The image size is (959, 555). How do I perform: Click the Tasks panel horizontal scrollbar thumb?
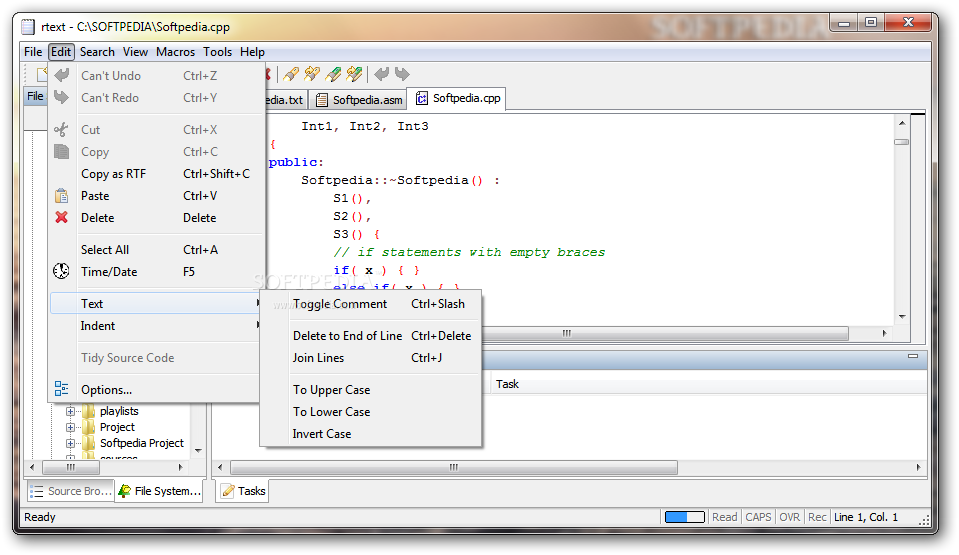click(x=453, y=467)
